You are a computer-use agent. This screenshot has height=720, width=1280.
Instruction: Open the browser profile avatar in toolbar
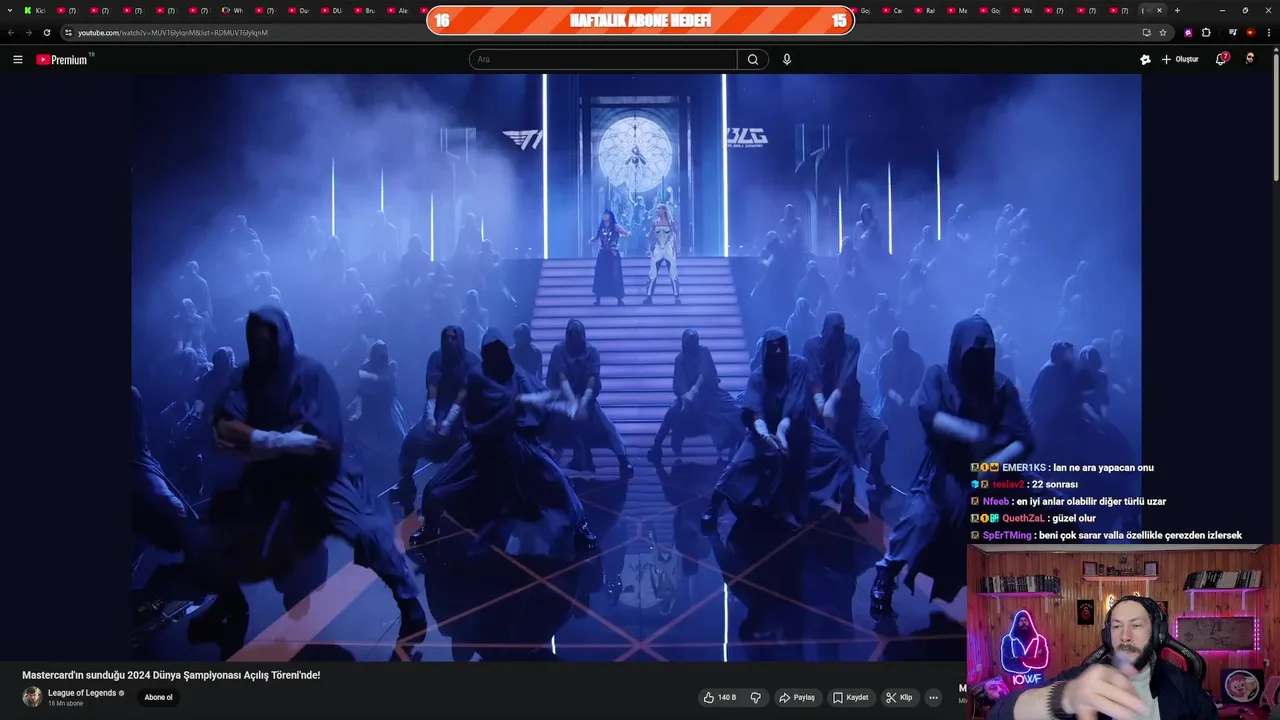click(x=1250, y=32)
